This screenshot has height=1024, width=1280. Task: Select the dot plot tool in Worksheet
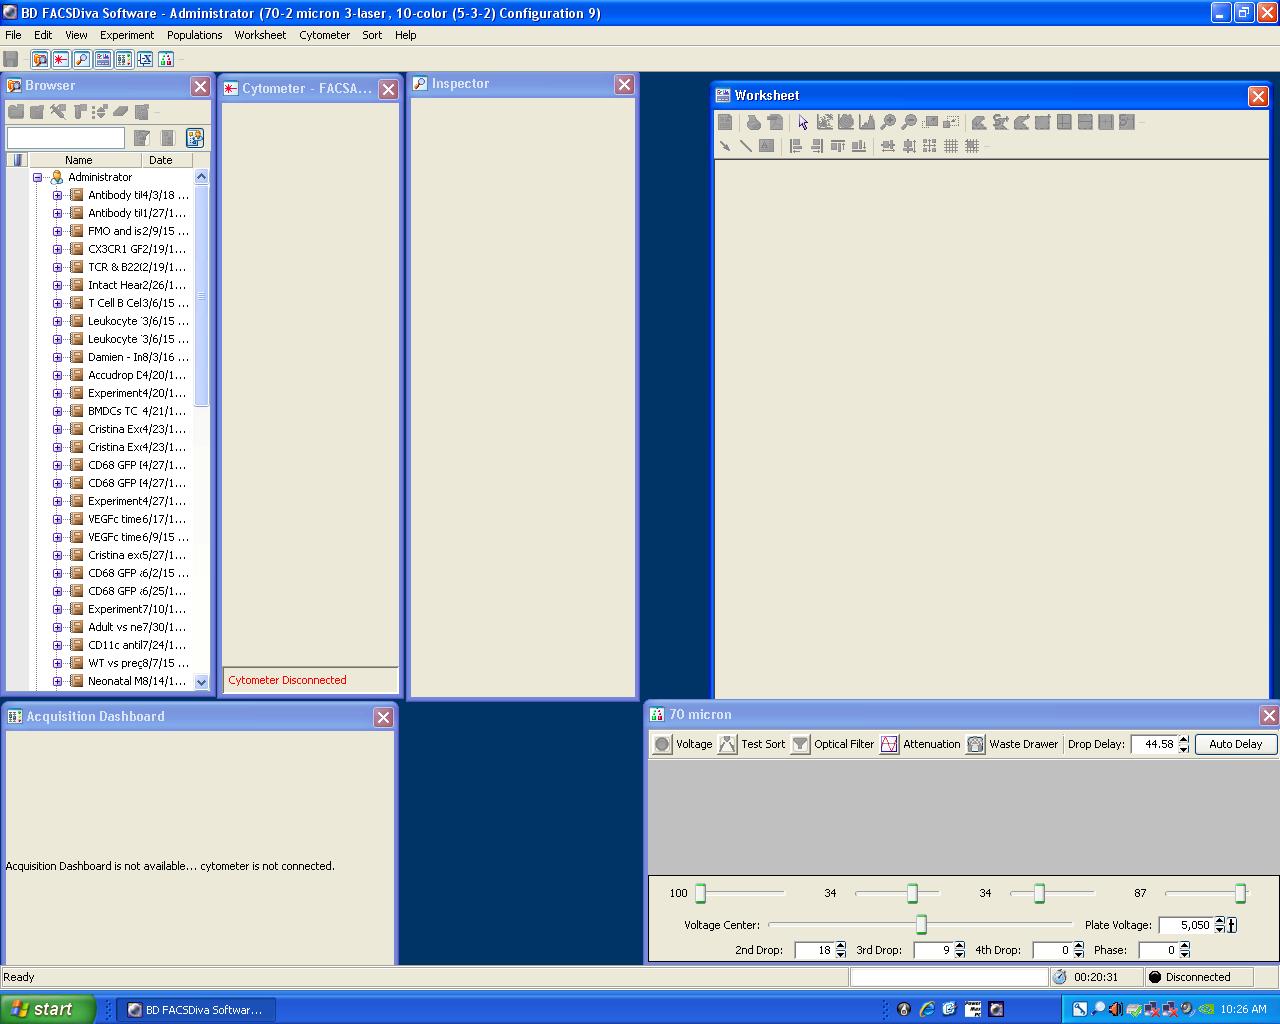pyautogui.click(x=825, y=122)
